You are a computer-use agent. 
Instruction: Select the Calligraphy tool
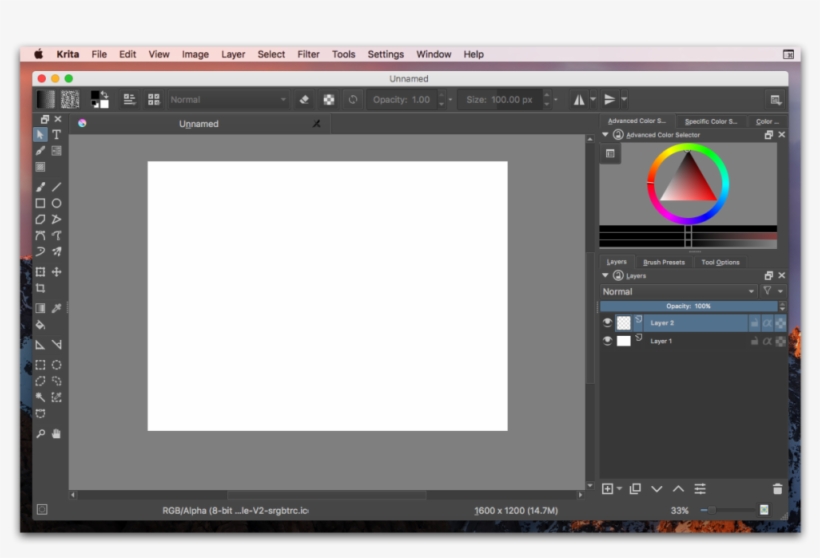(x=40, y=151)
